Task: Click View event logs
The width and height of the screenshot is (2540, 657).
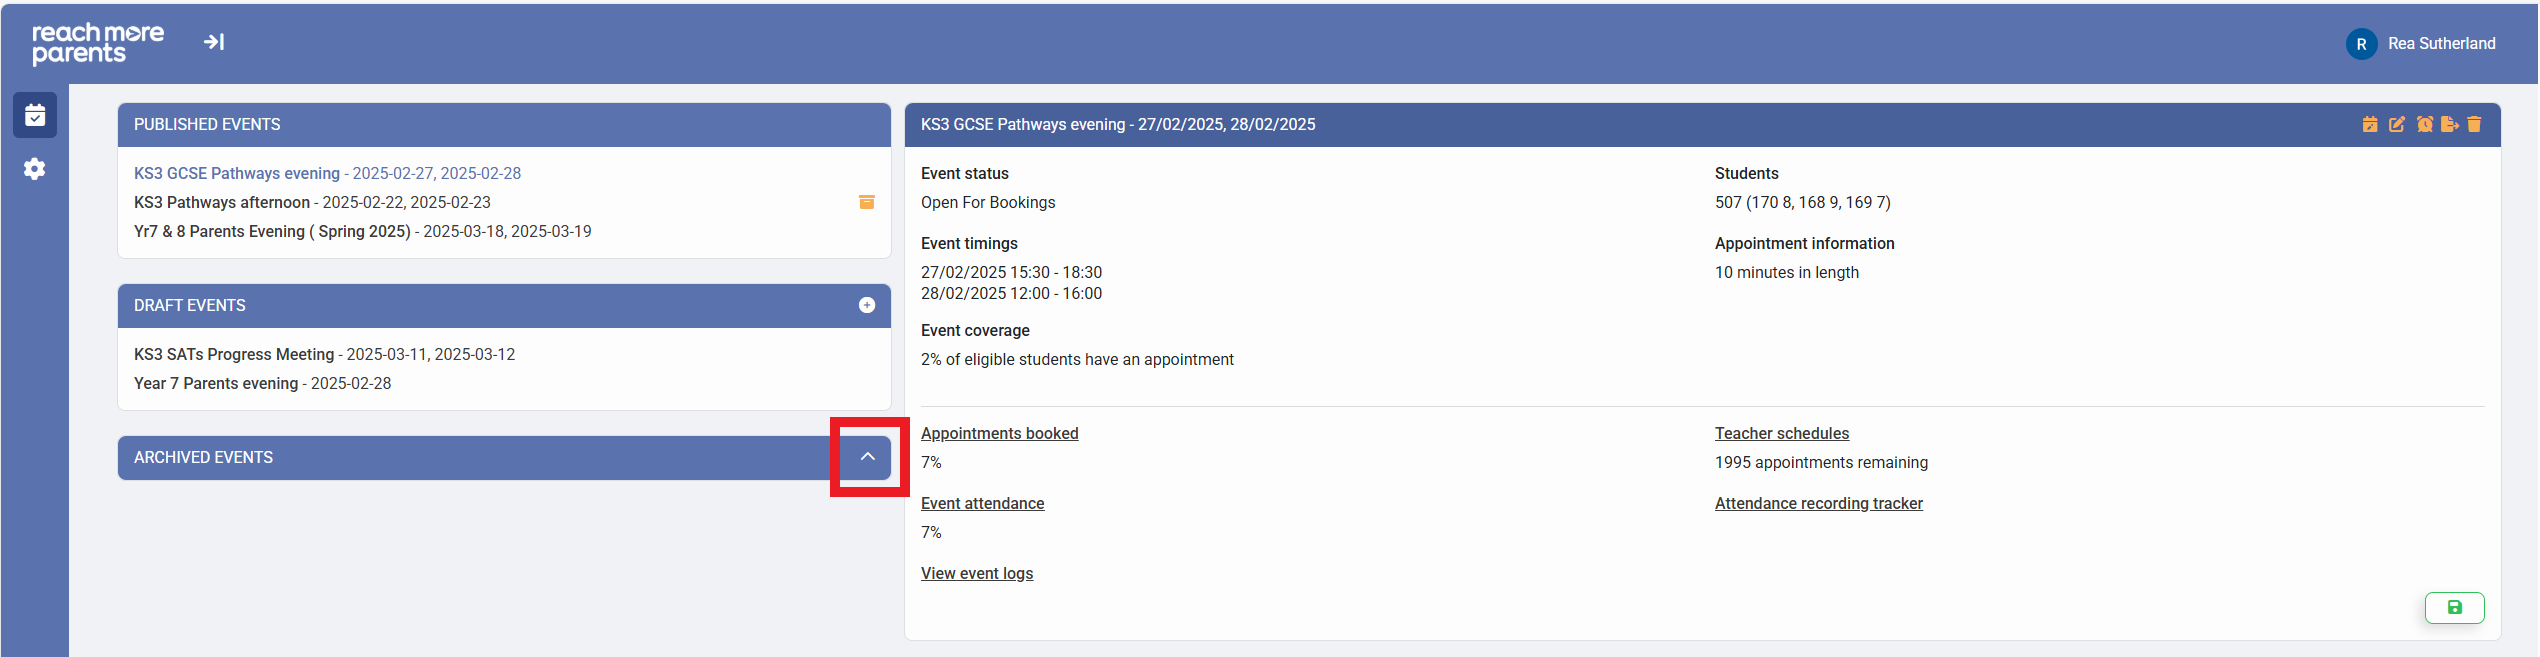Action: (x=976, y=573)
